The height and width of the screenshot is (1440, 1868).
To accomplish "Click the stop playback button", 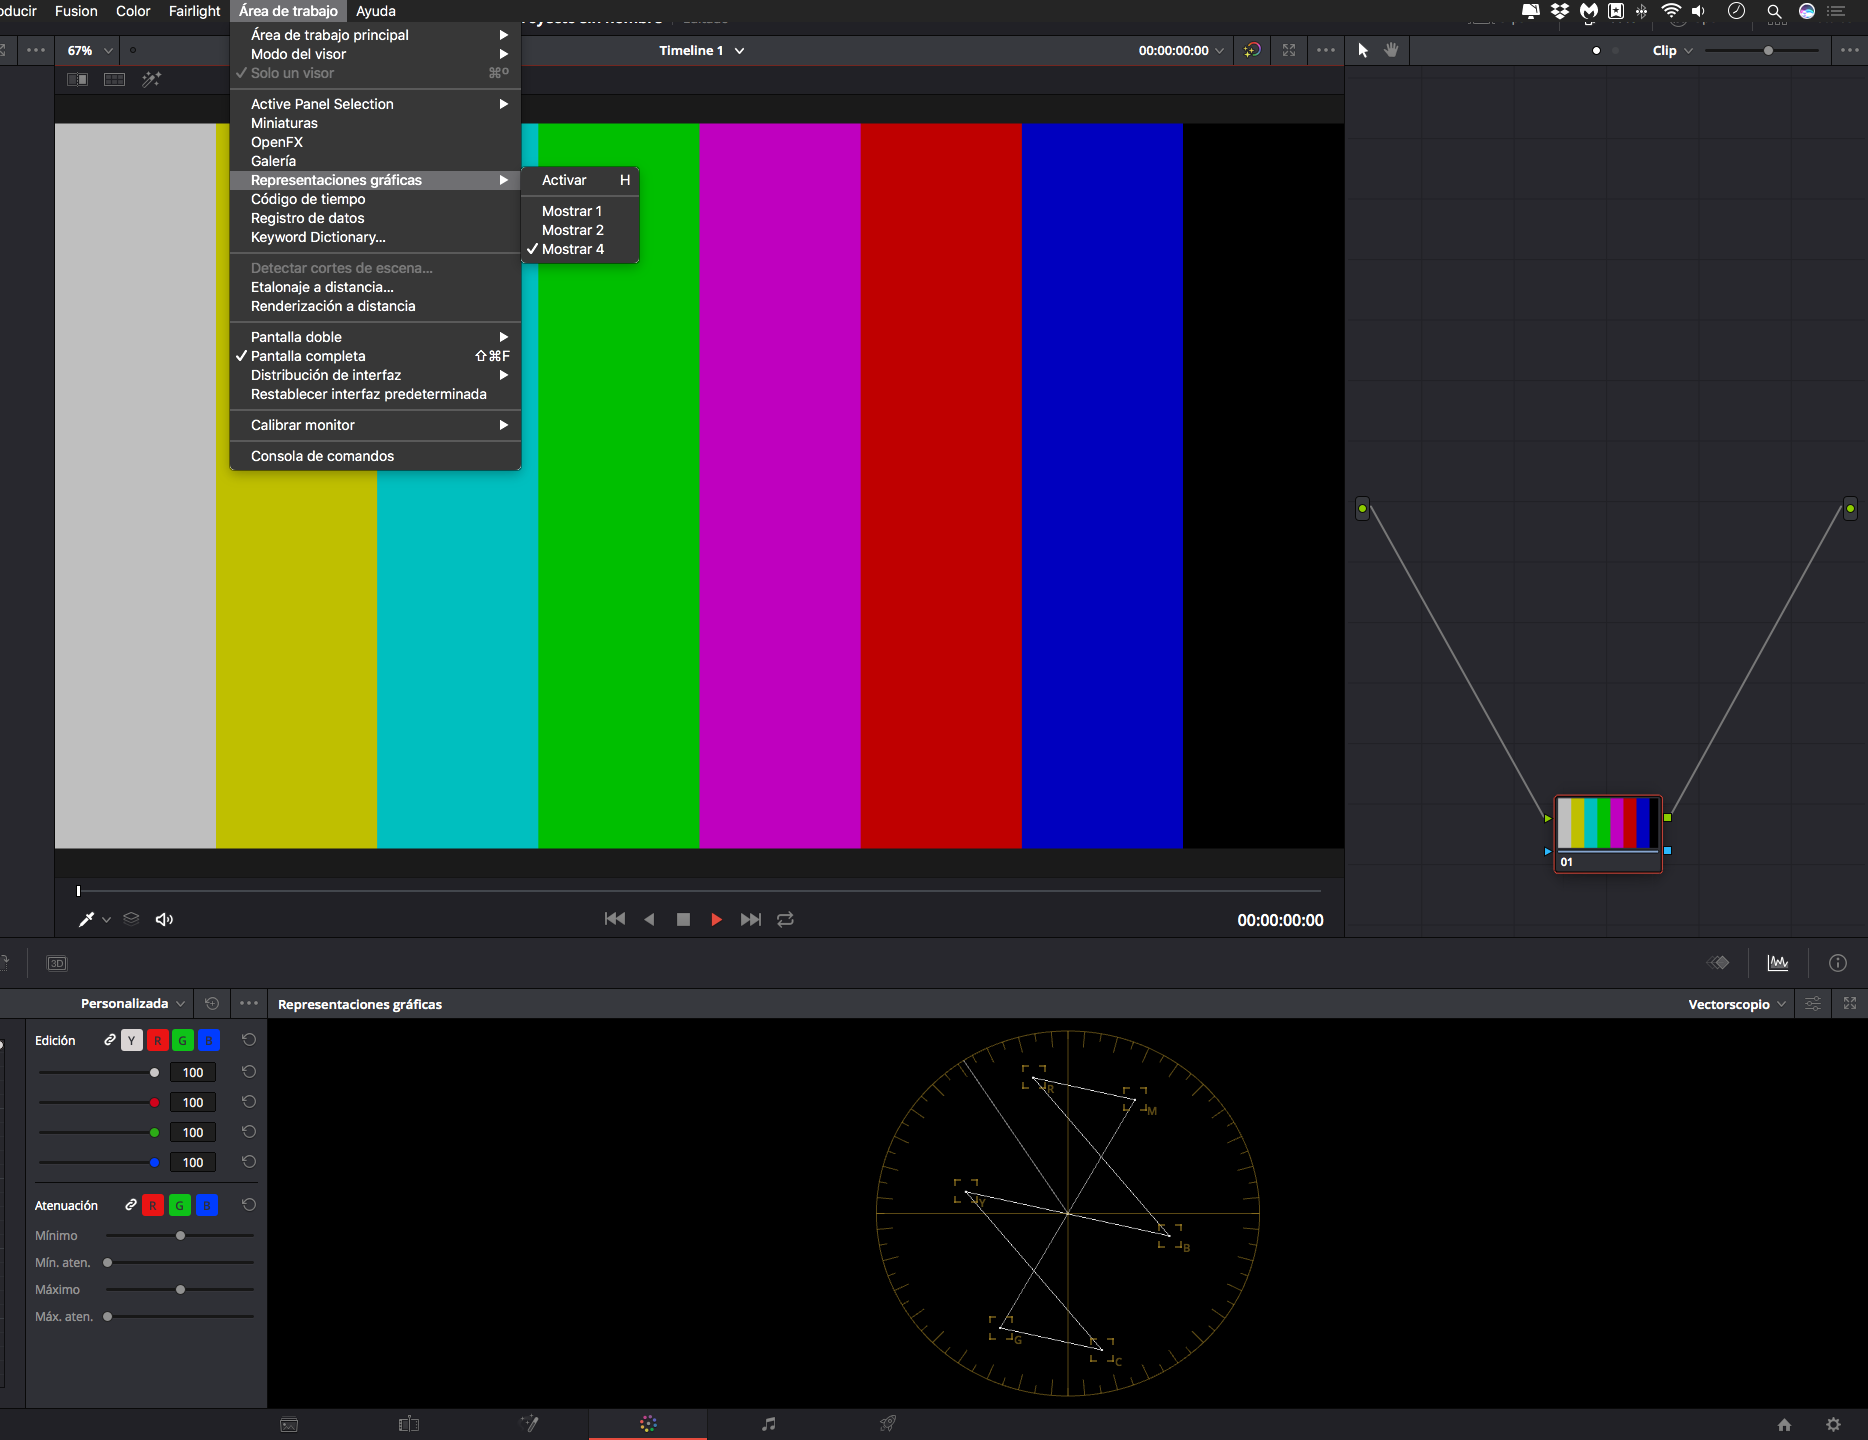I will tap(683, 919).
